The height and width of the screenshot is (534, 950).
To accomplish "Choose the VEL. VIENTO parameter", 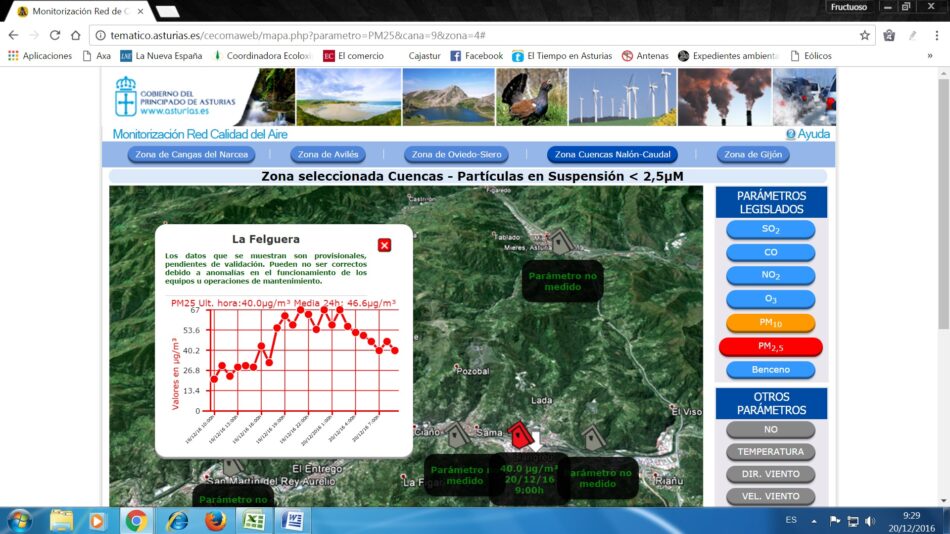I will click(770, 496).
